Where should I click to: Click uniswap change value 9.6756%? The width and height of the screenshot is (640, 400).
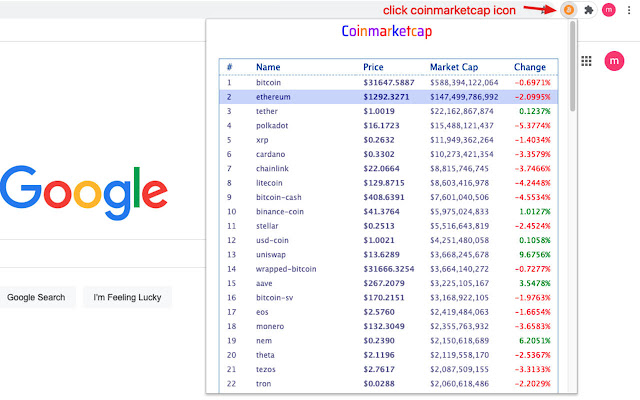pos(535,255)
